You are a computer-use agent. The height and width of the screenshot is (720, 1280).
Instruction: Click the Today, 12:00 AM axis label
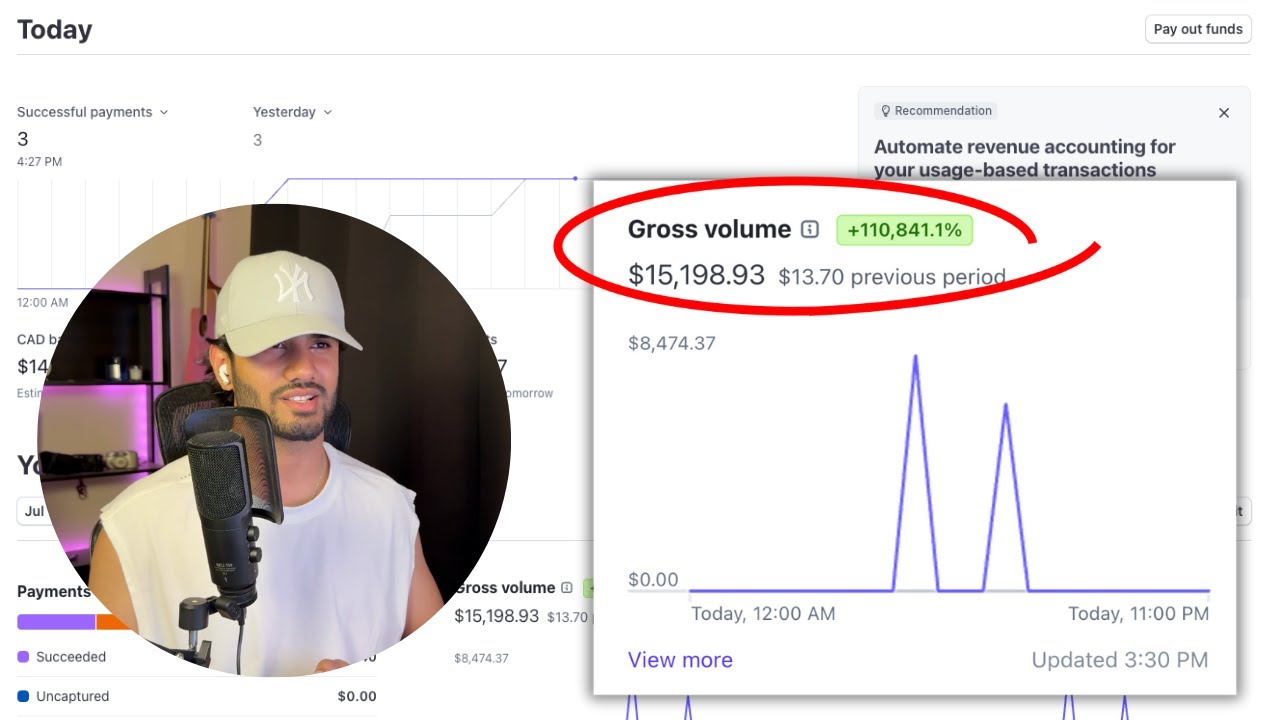(x=763, y=614)
